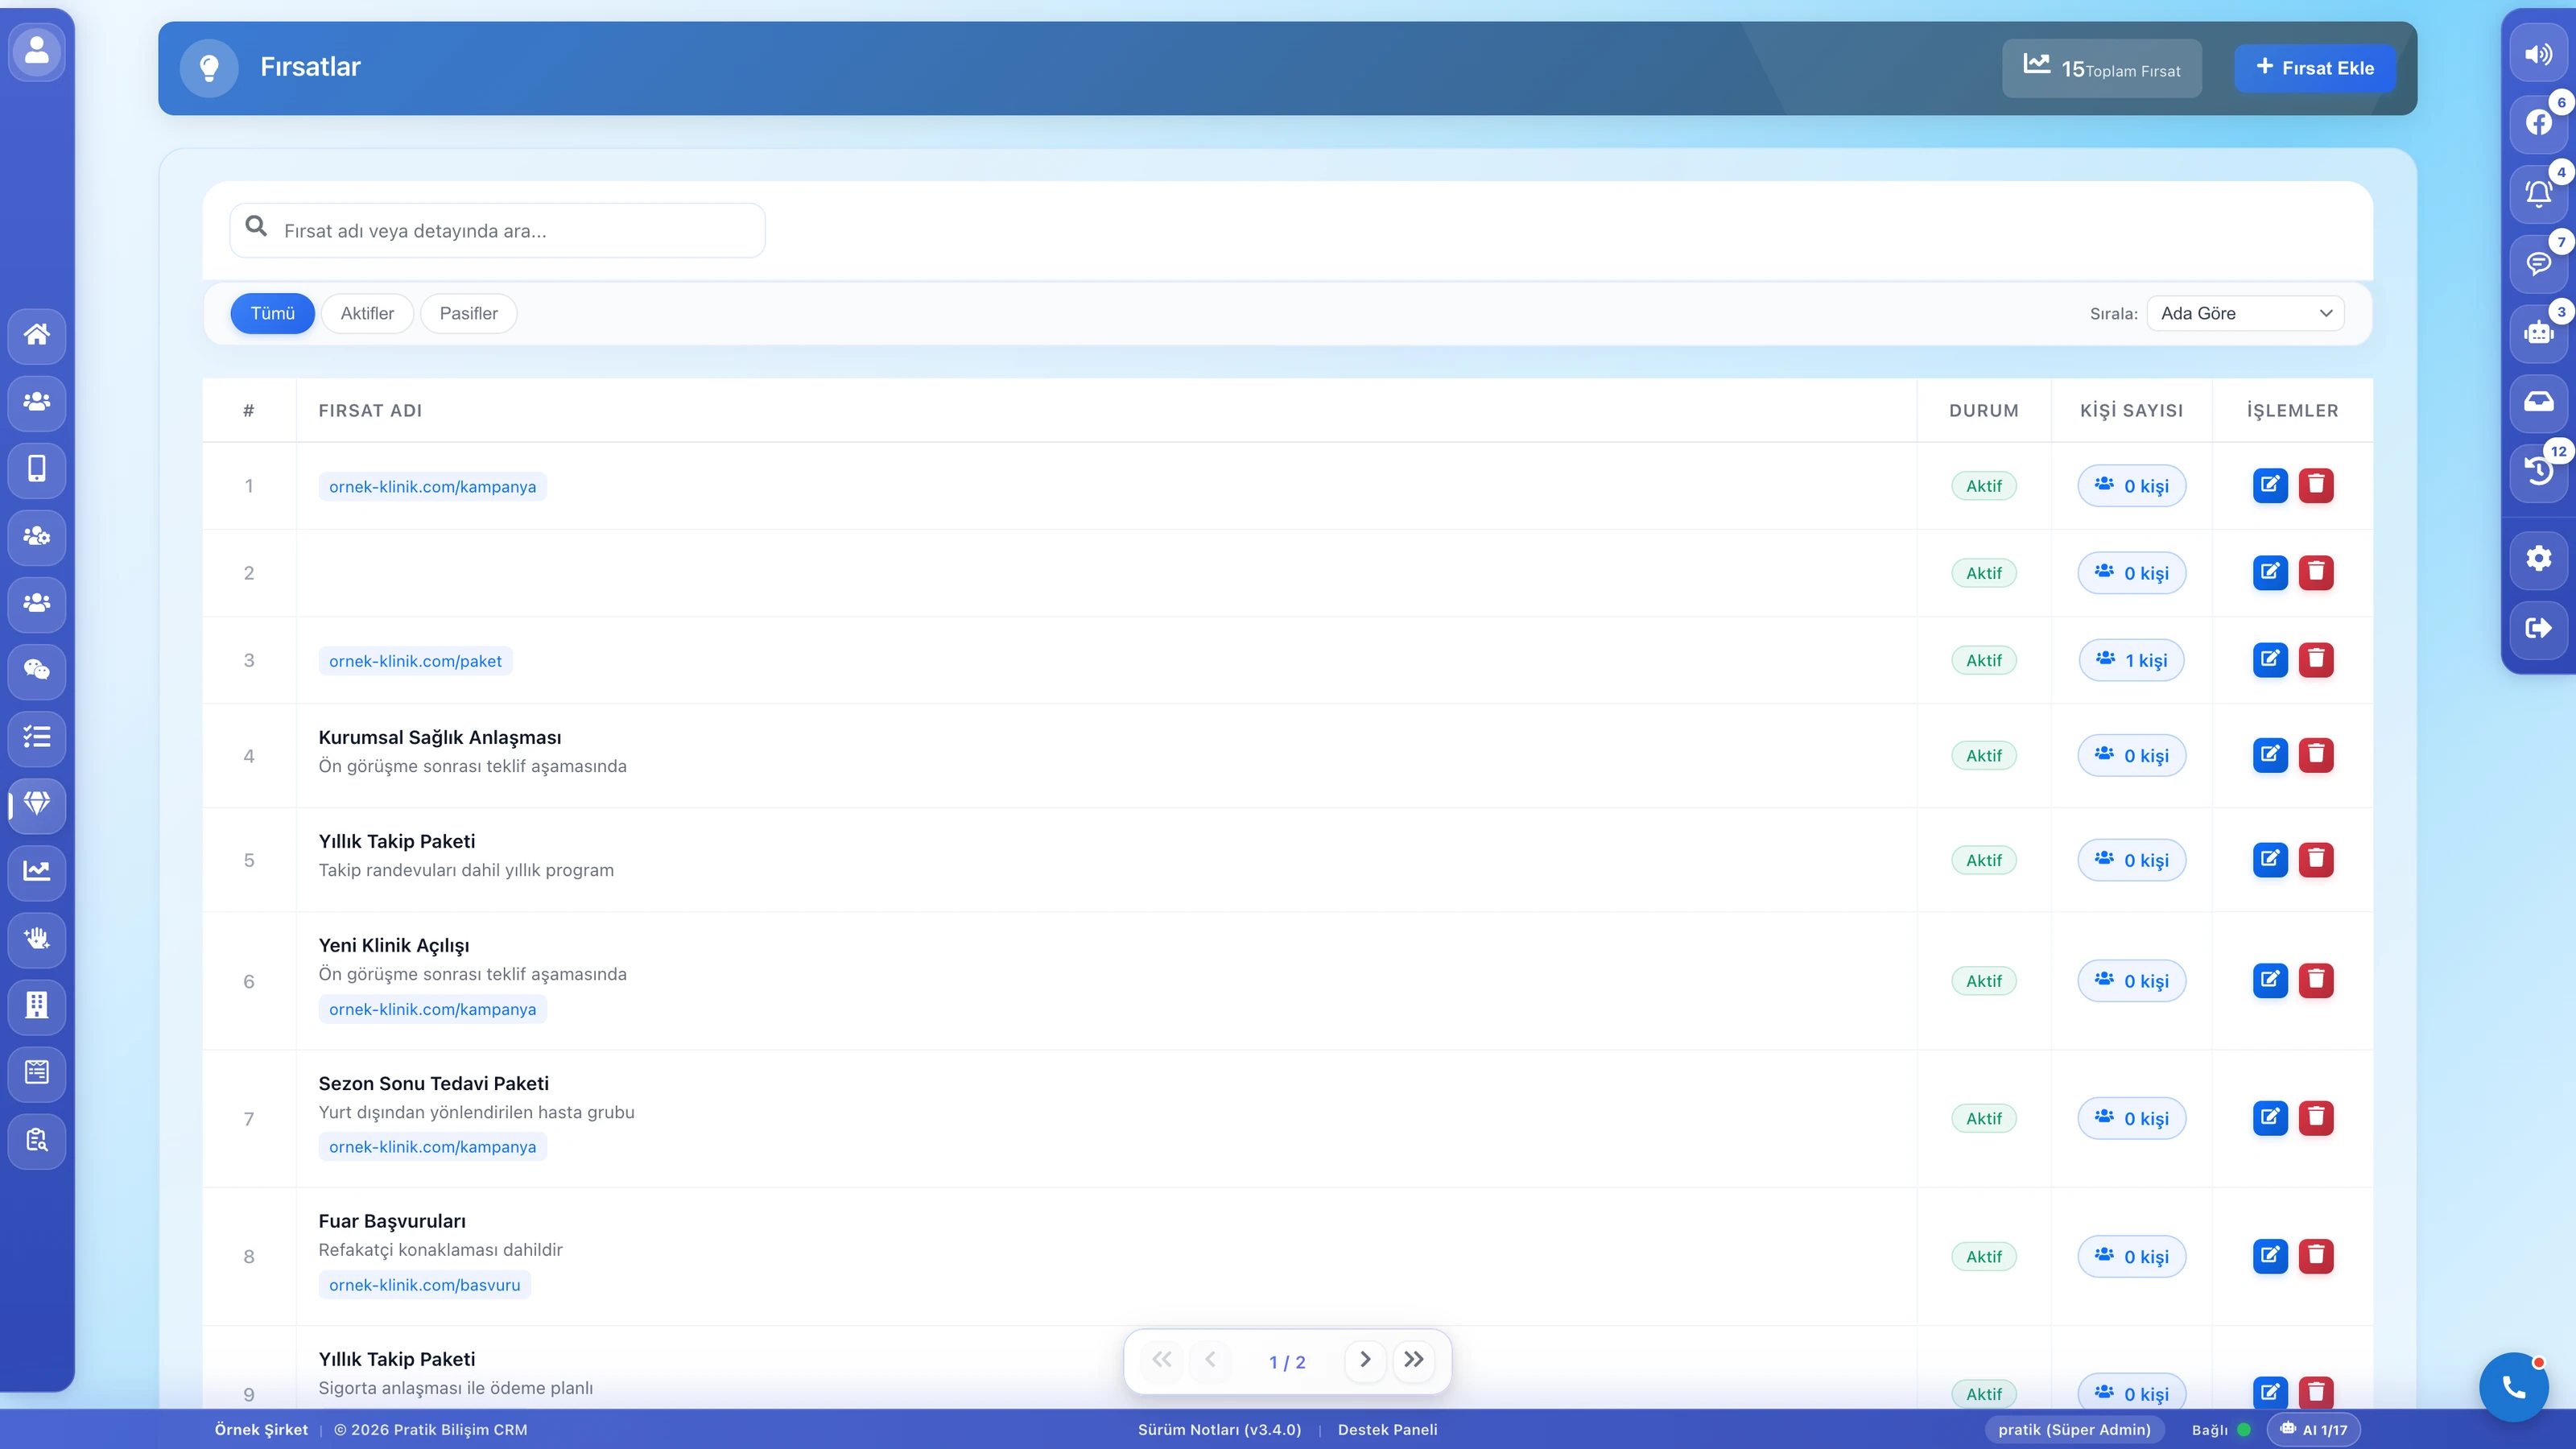Open the Sırala 'Ada Göre' dropdown
The image size is (2576, 1449).
2245,313
